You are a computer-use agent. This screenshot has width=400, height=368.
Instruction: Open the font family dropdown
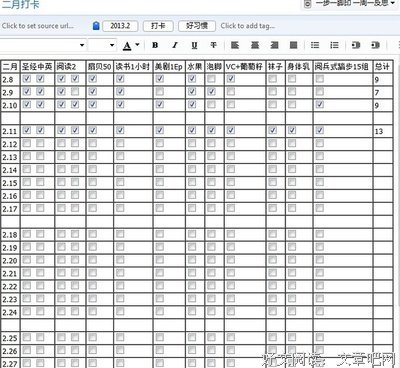point(82,45)
